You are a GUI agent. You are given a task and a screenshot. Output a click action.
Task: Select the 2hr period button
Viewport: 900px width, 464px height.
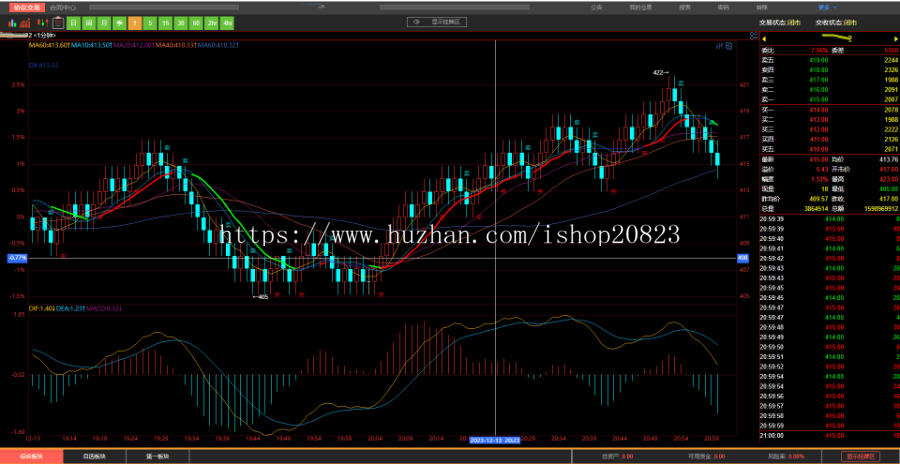click(x=212, y=23)
